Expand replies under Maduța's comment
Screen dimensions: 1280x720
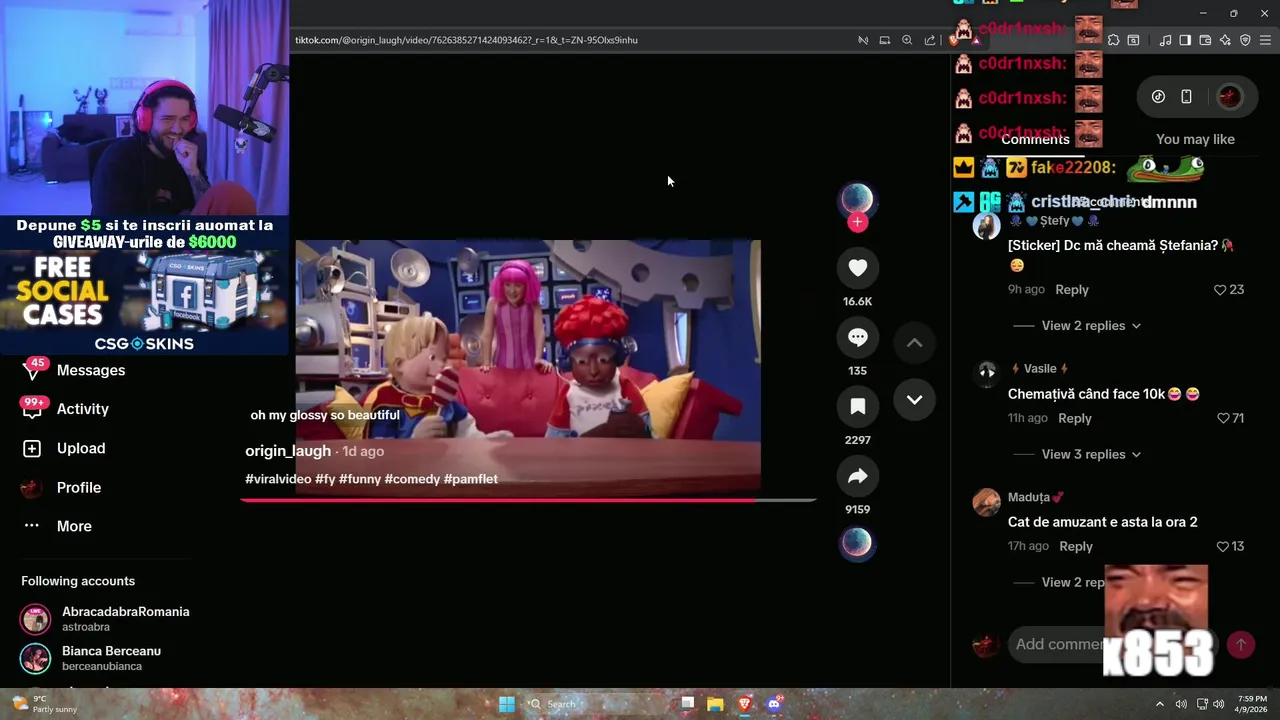[x=1073, y=582]
